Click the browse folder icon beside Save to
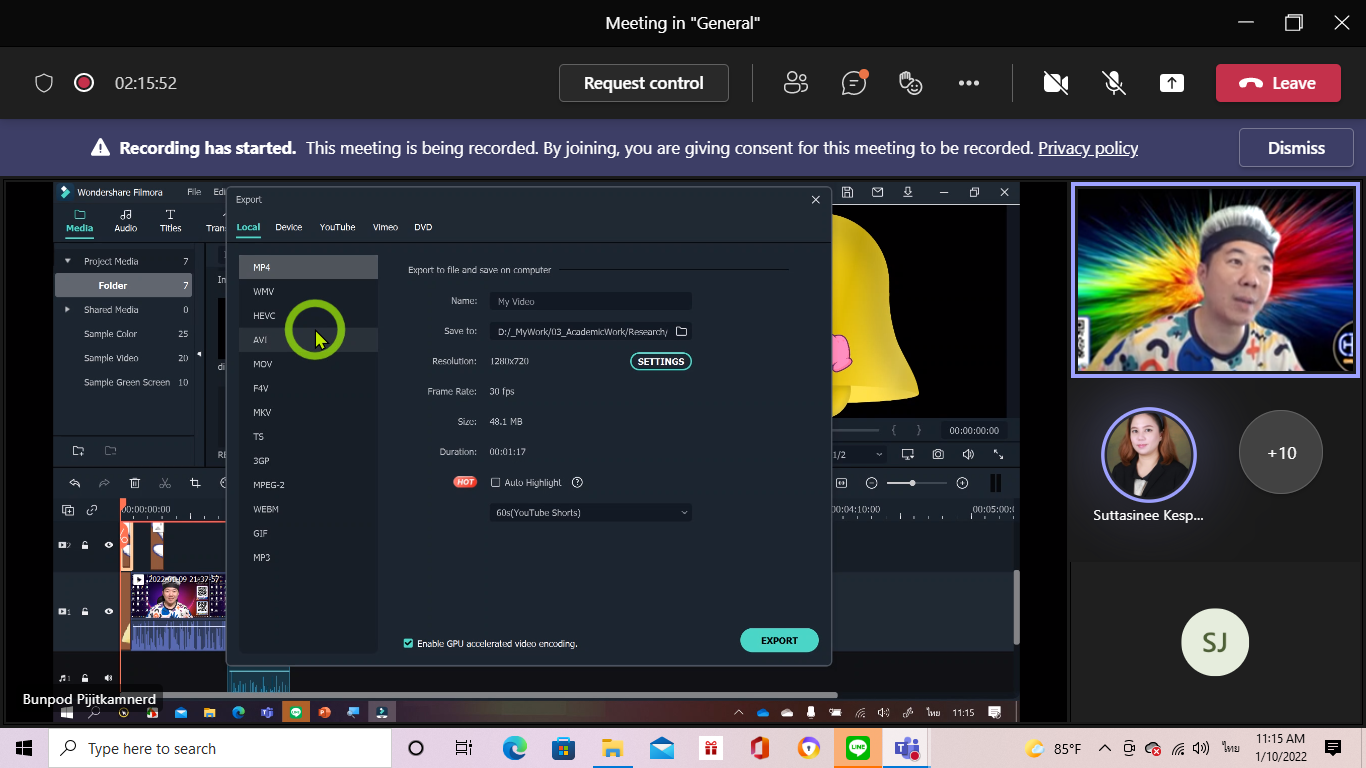The width and height of the screenshot is (1366, 768). tap(682, 331)
